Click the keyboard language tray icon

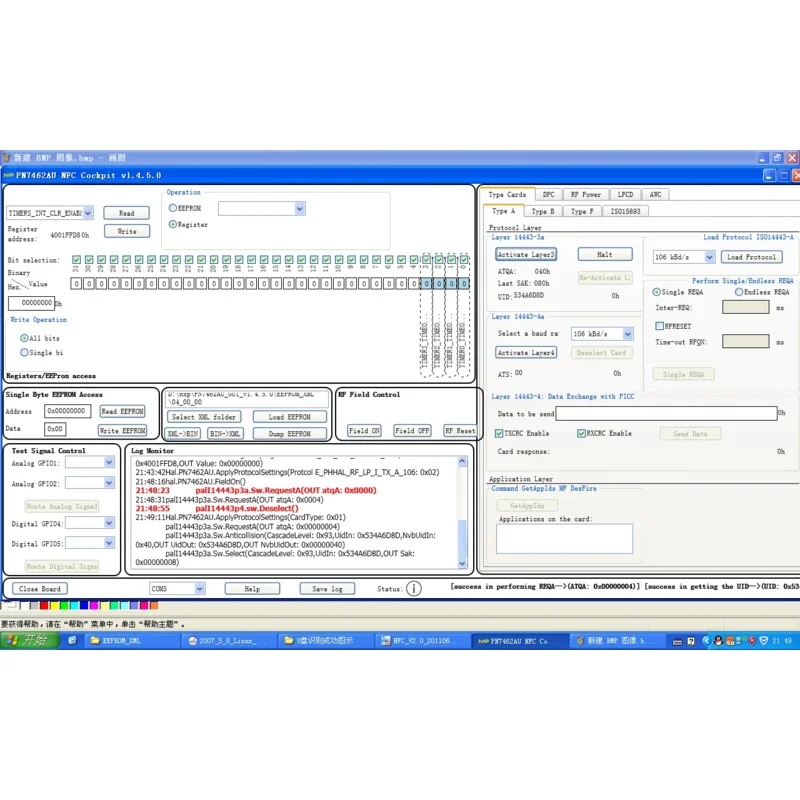click(678, 641)
